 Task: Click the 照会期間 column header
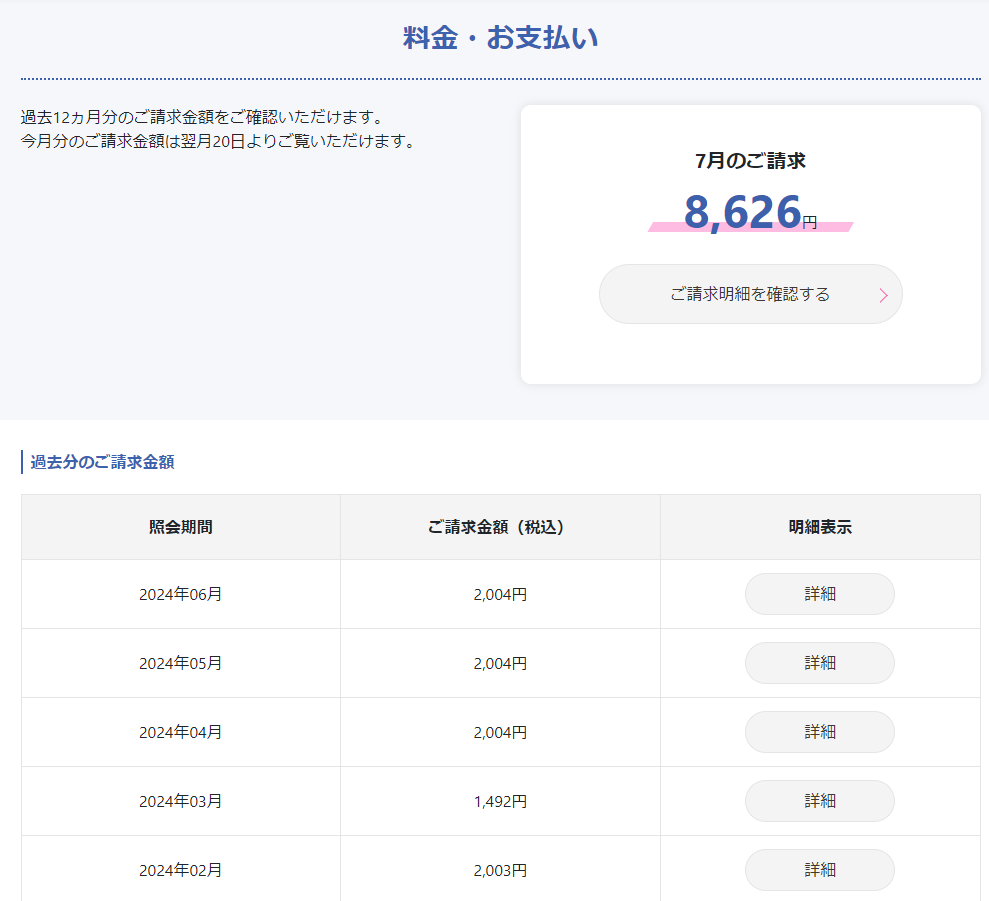tap(181, 527)
